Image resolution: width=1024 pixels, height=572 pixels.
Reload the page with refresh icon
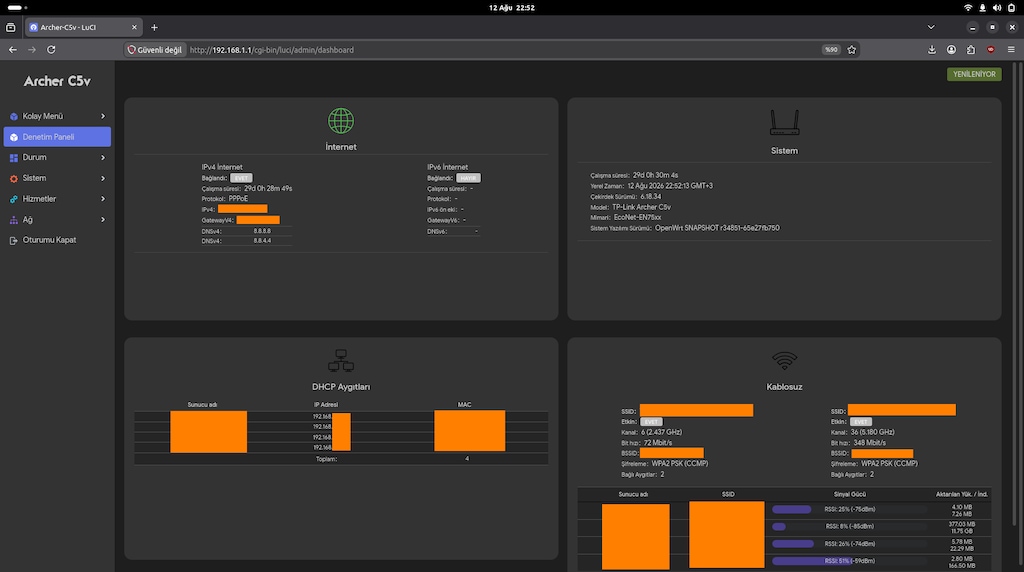(x=51, y=50)
